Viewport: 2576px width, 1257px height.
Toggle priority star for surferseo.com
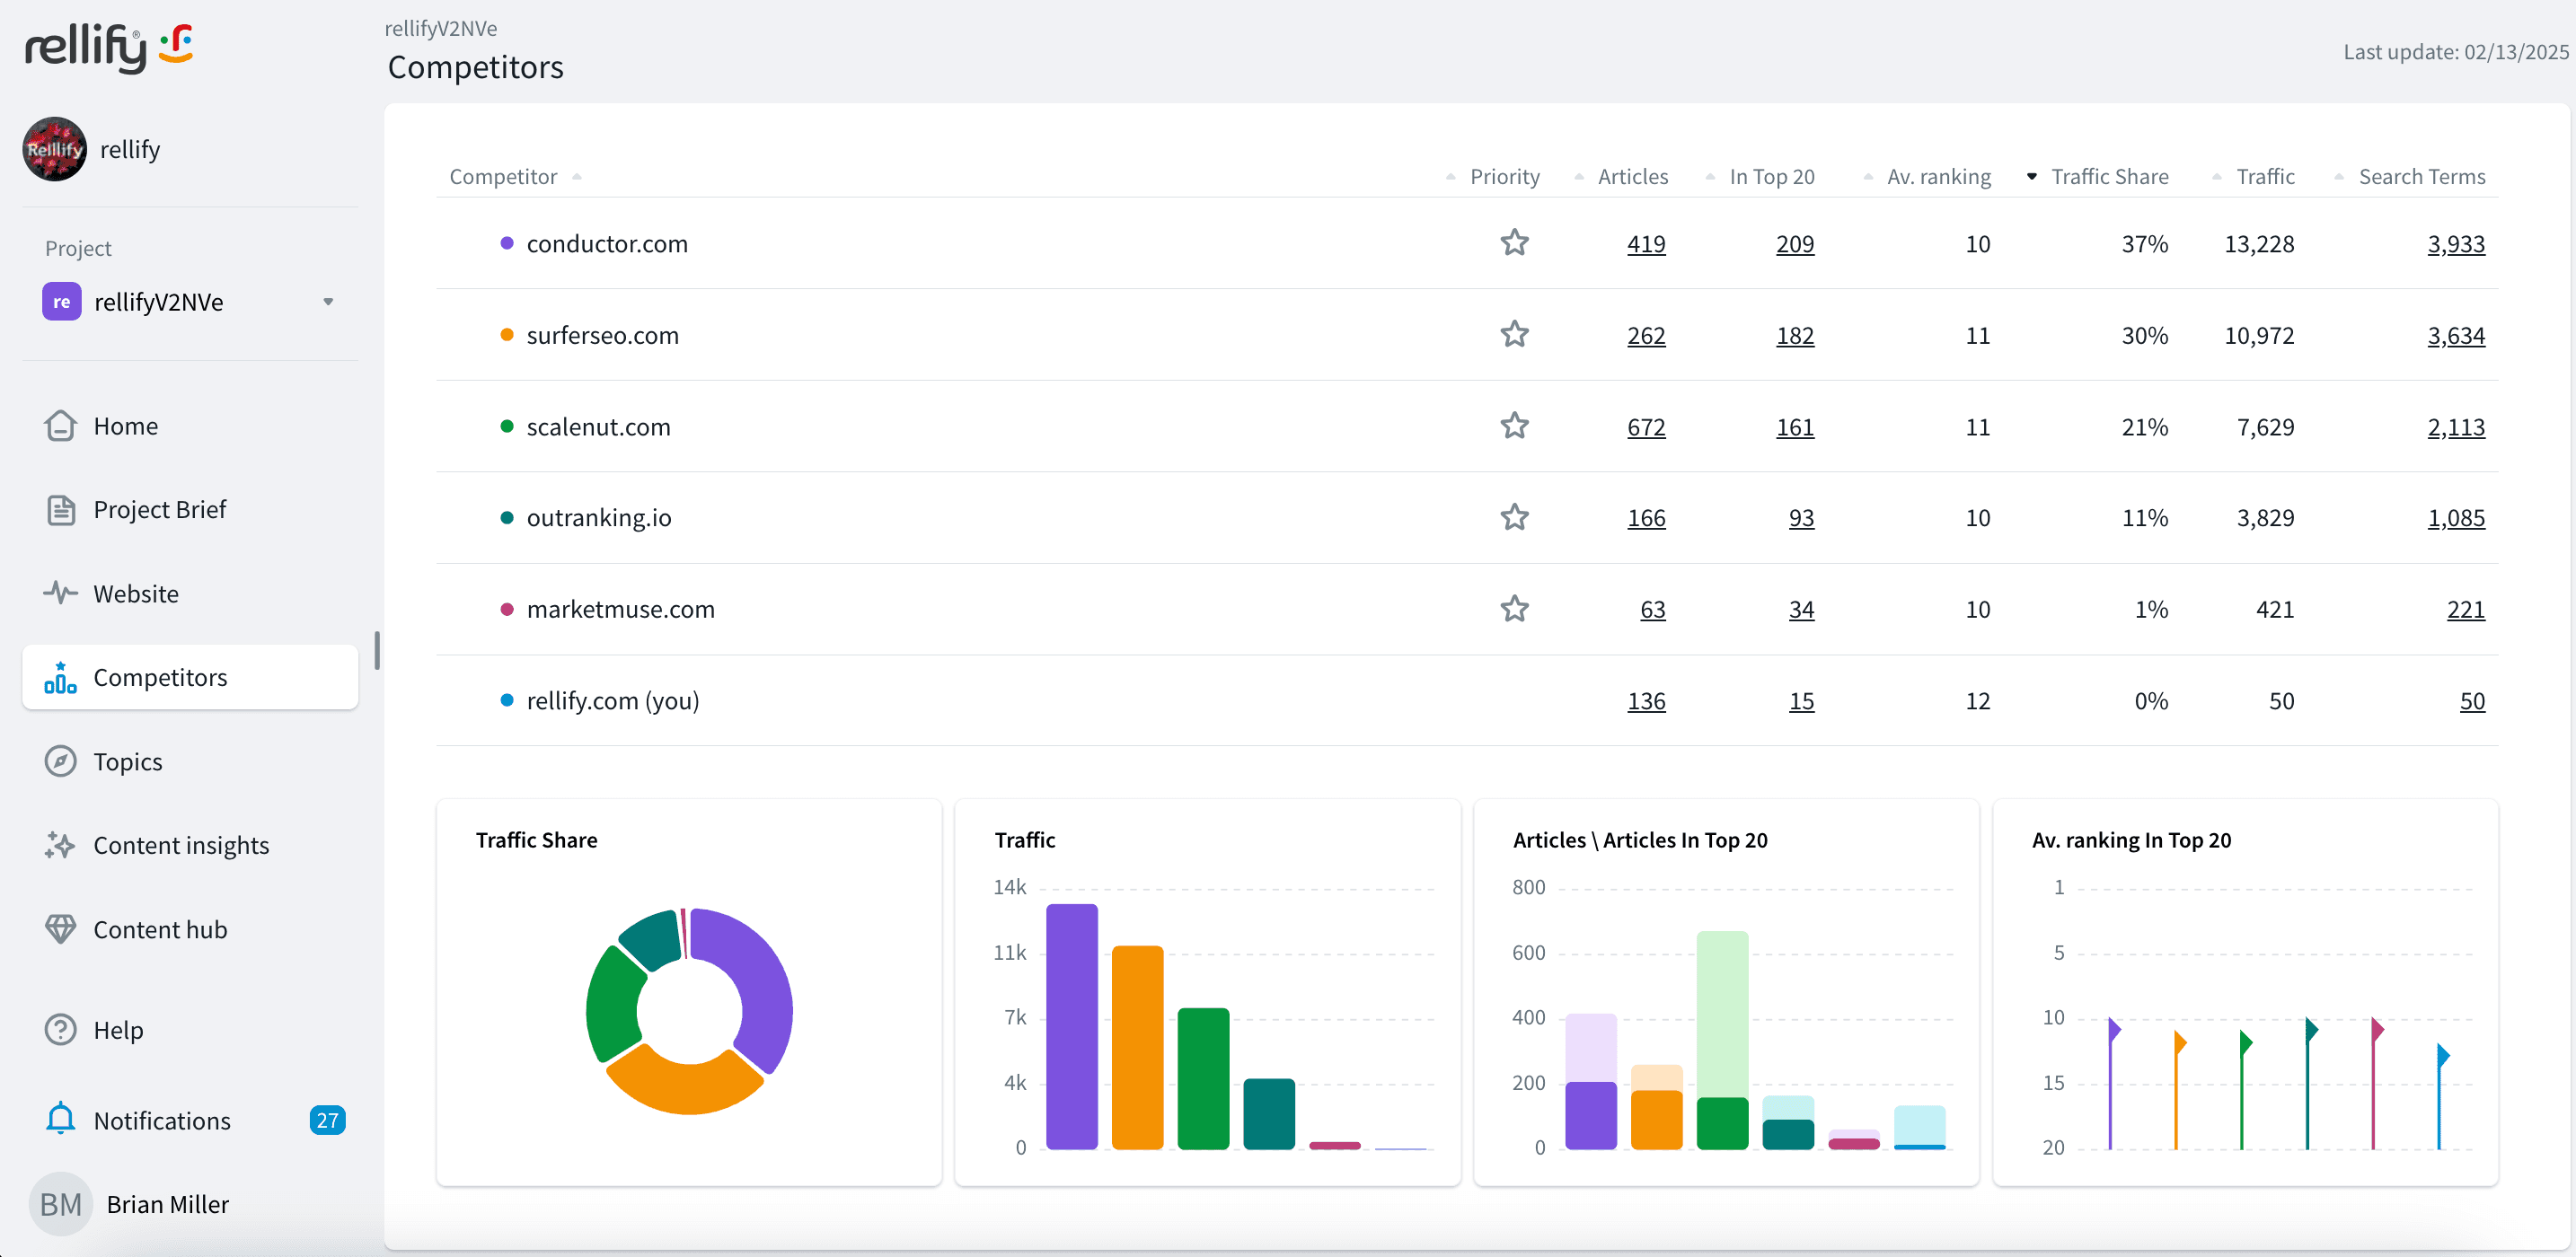pos(1514,334)
